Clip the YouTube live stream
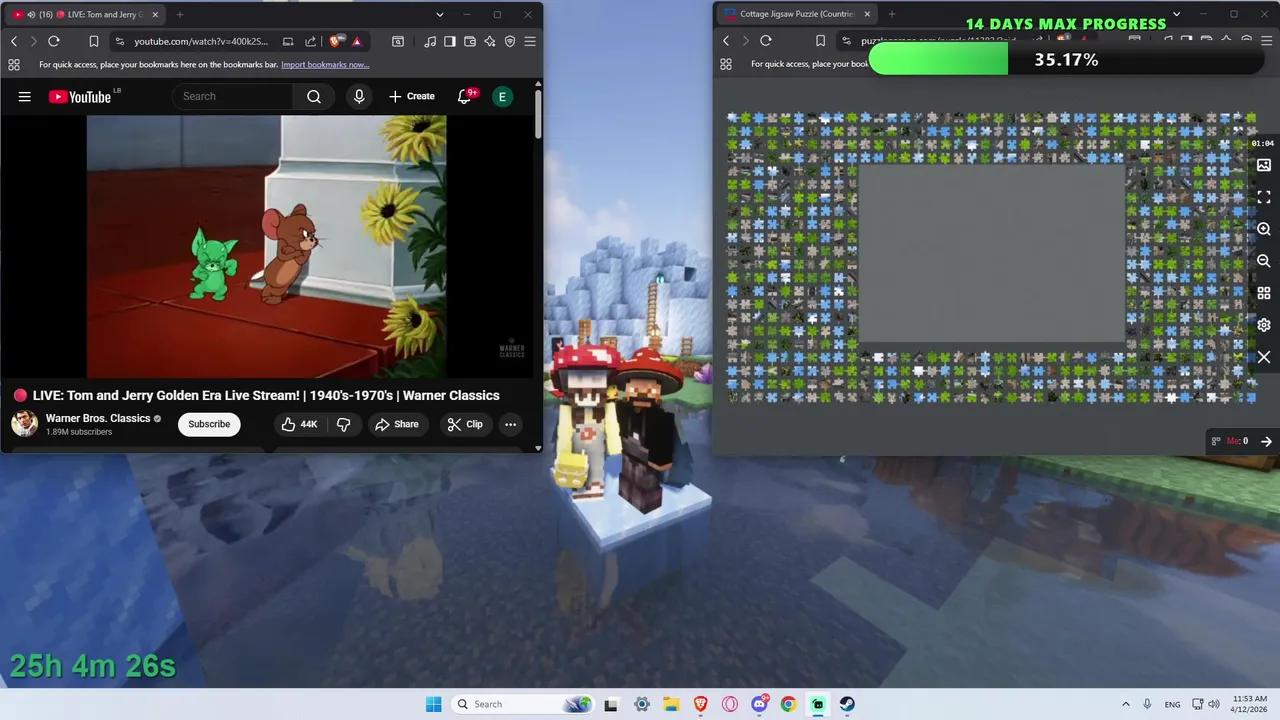 click(x=465, y=424)
